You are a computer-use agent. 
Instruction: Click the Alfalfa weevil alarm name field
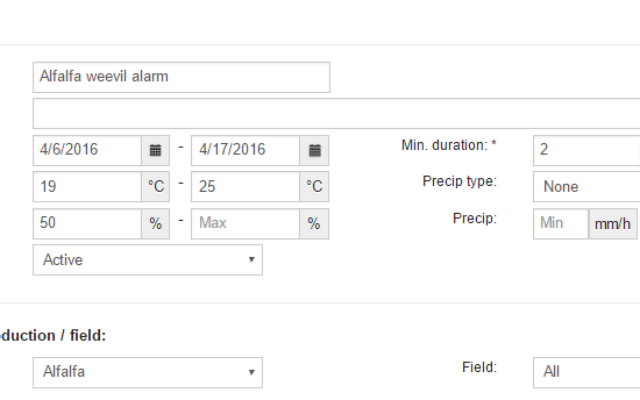(x=181, y=77)
